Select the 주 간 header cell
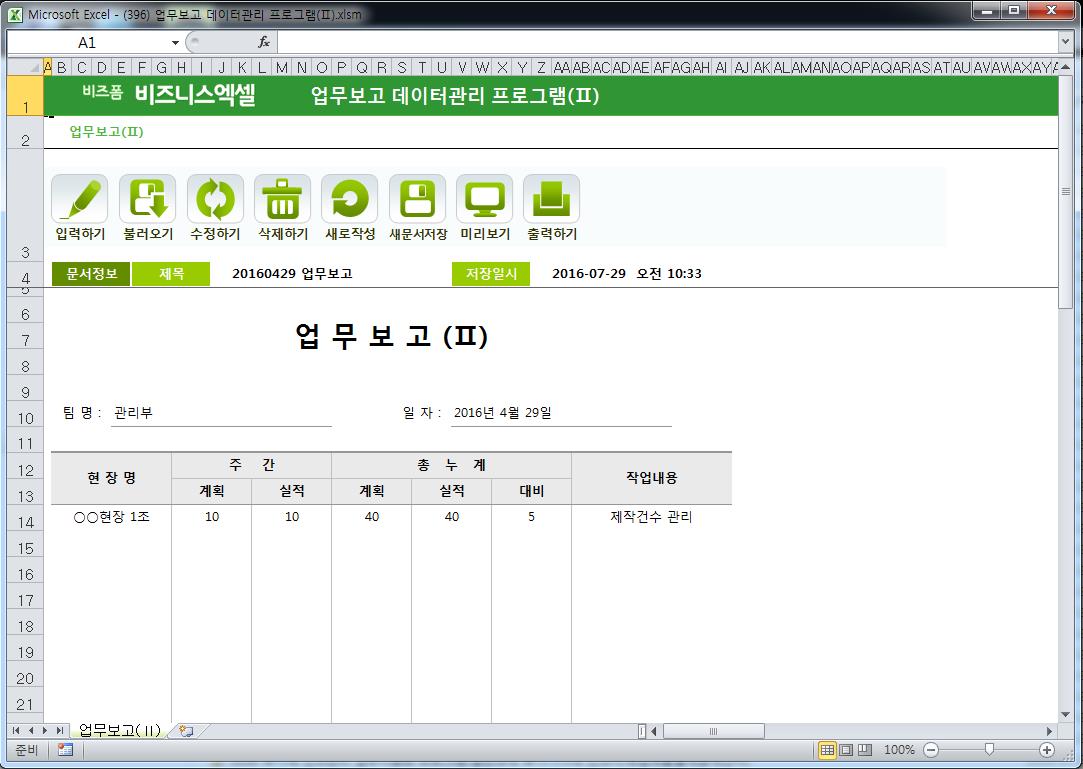The height and width of the screenshot is (769, 1083). tap(251, 465)
